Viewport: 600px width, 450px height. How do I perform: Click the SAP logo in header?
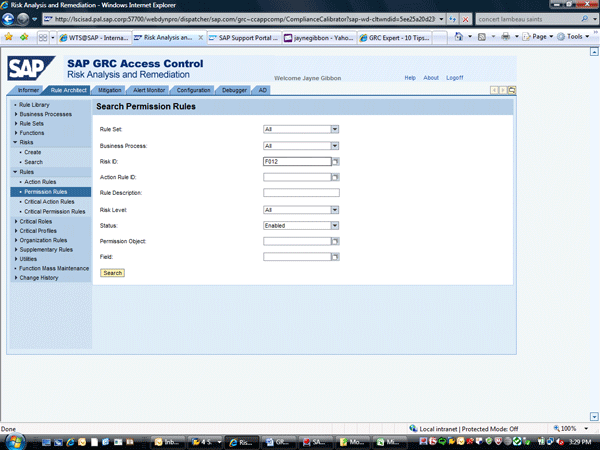(34, 69)
